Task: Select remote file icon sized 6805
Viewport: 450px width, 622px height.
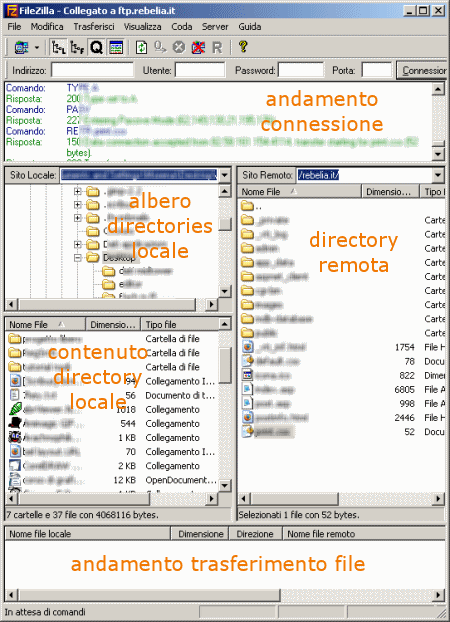Action: point(248,389)
